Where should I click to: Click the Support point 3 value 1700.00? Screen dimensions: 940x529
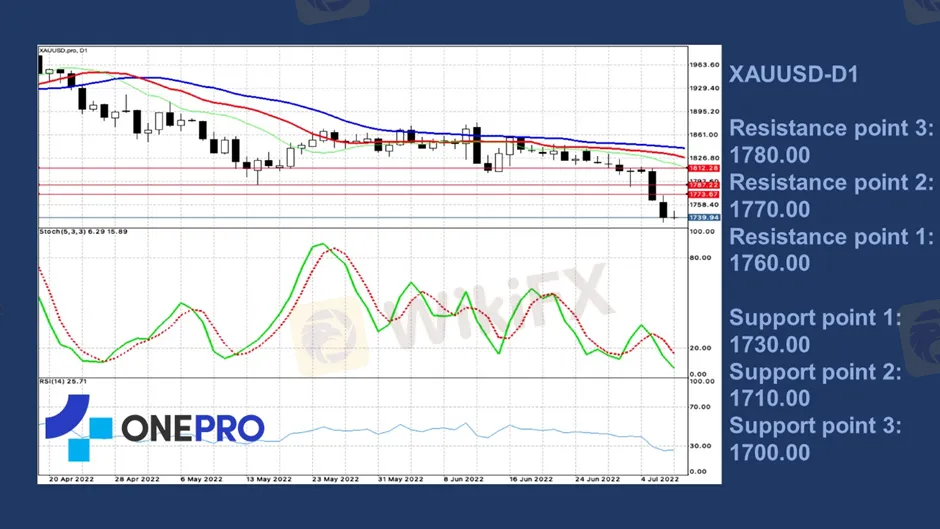(x=770, y=452)
